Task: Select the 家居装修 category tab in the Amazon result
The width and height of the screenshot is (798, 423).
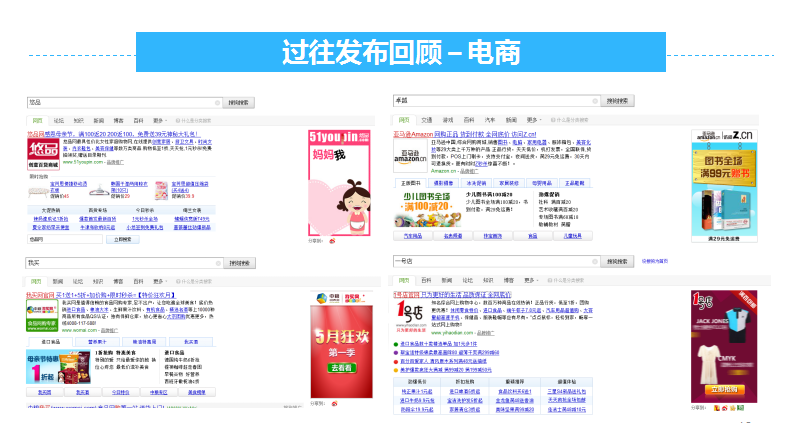Action: click(509, 183)
